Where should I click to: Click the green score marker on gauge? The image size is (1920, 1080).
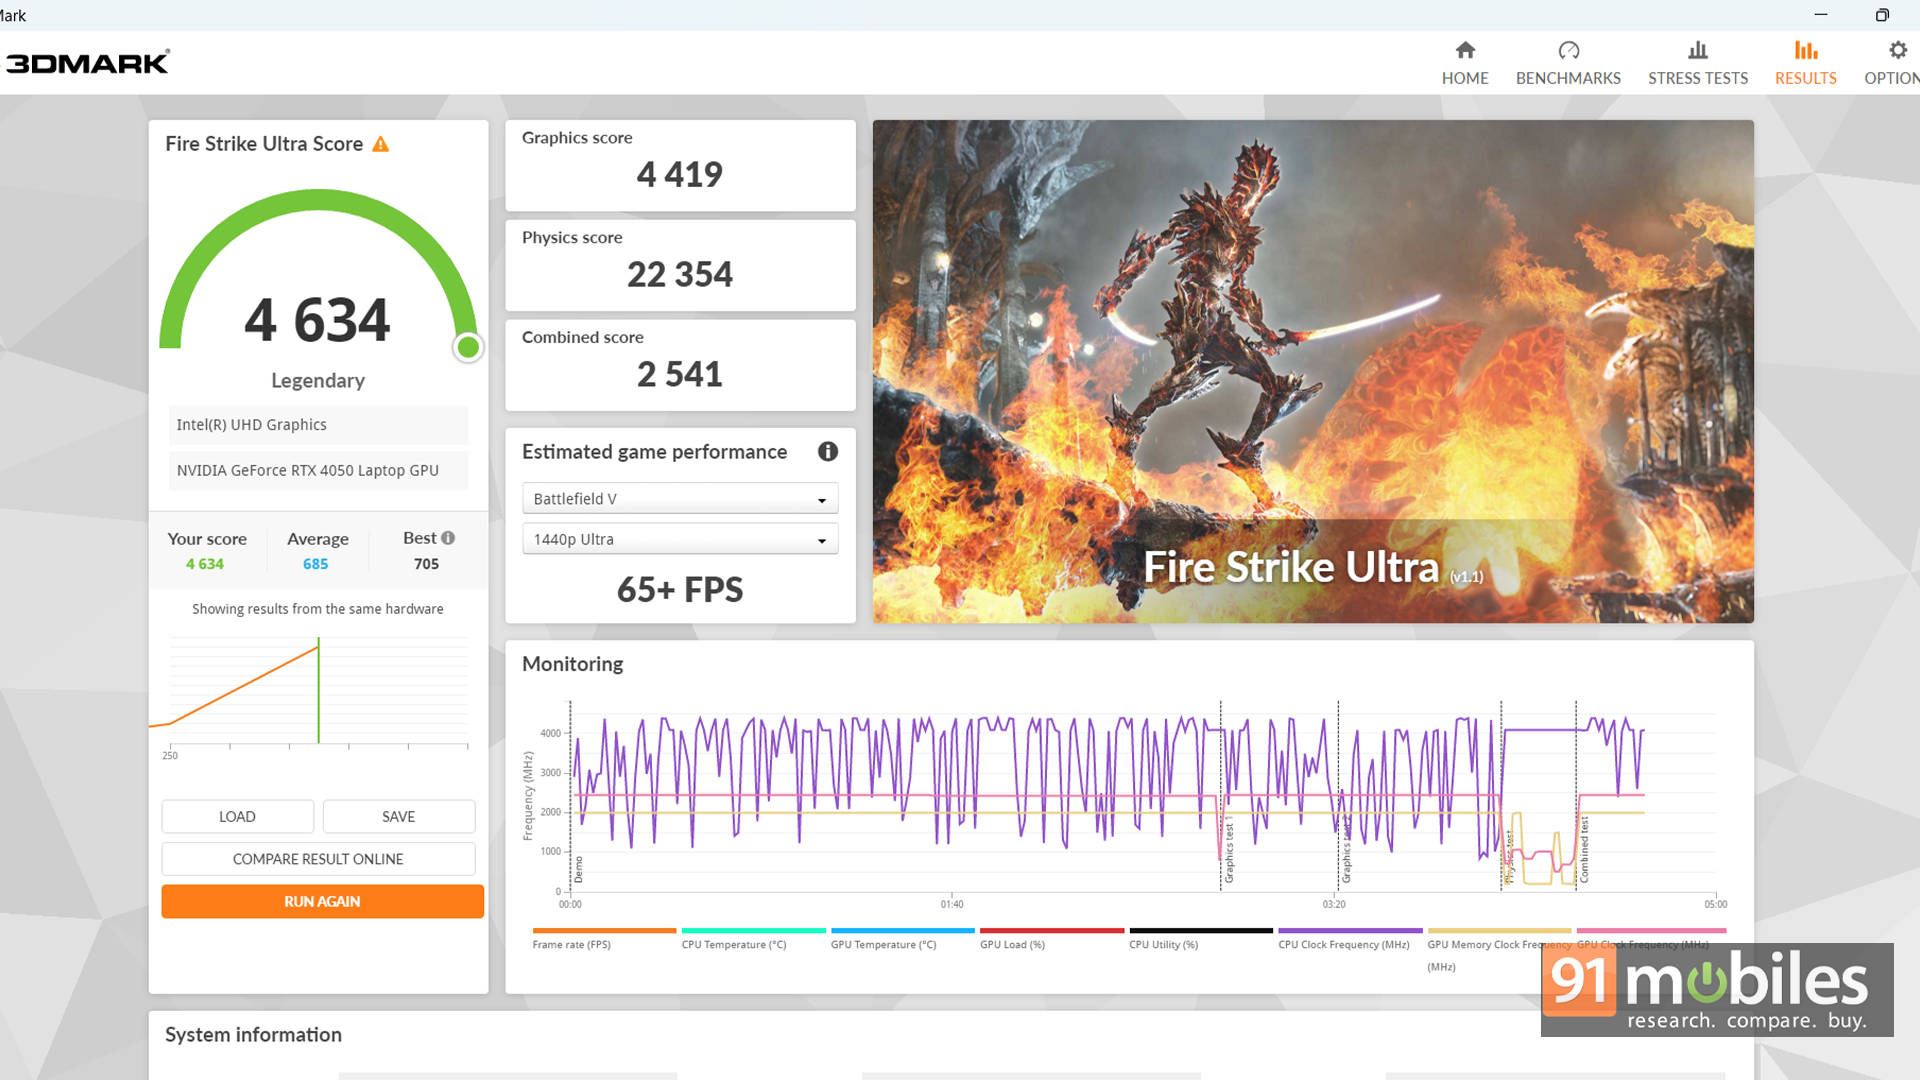coord(468,347)
